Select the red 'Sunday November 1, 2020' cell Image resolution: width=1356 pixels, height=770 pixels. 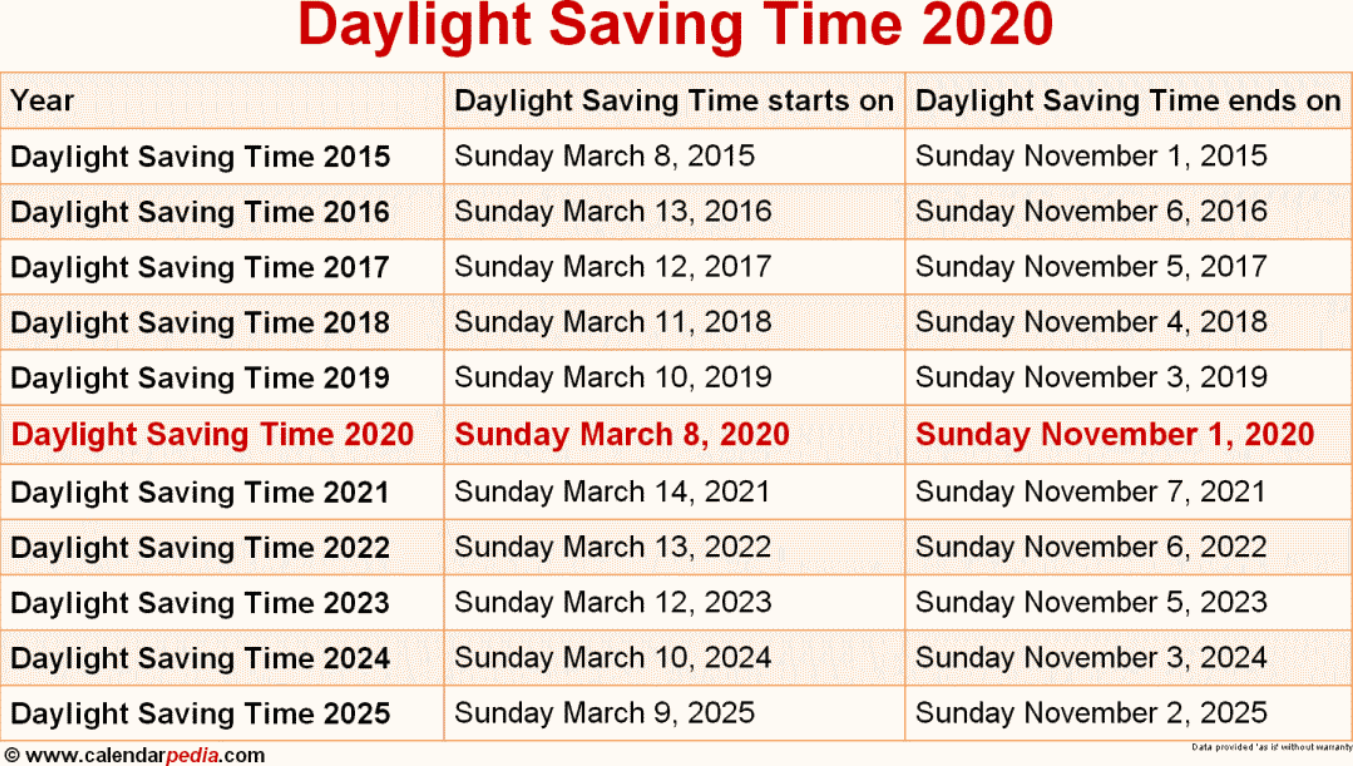1115,434
